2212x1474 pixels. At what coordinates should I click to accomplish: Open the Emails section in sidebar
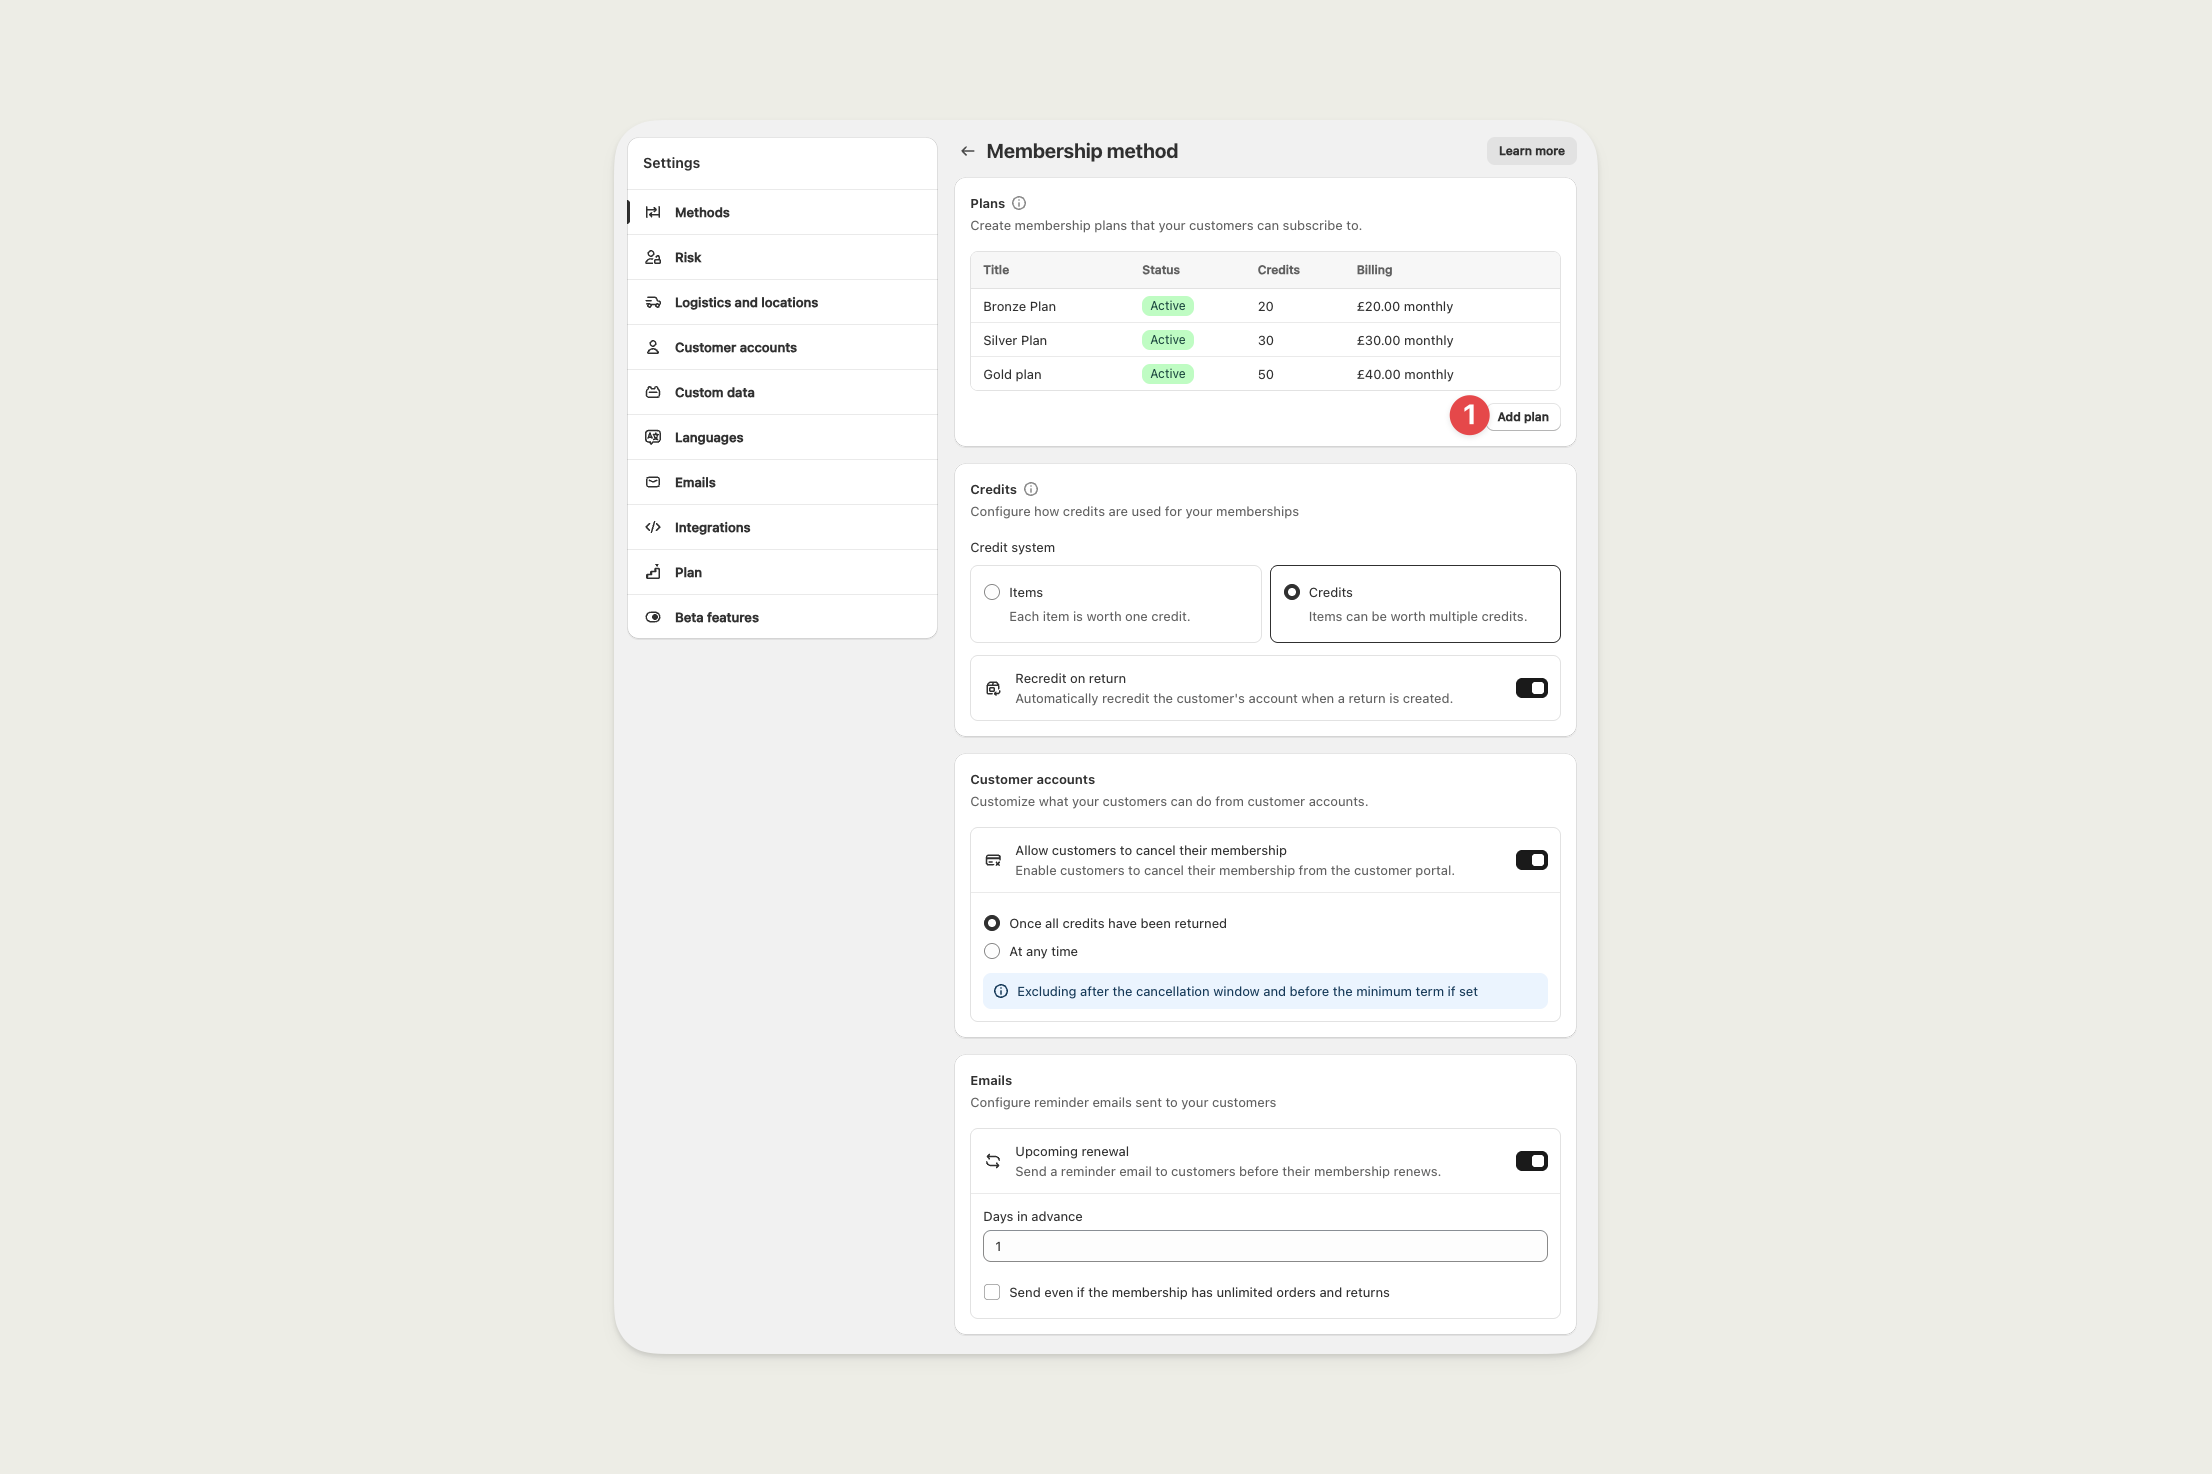point(695,482)
